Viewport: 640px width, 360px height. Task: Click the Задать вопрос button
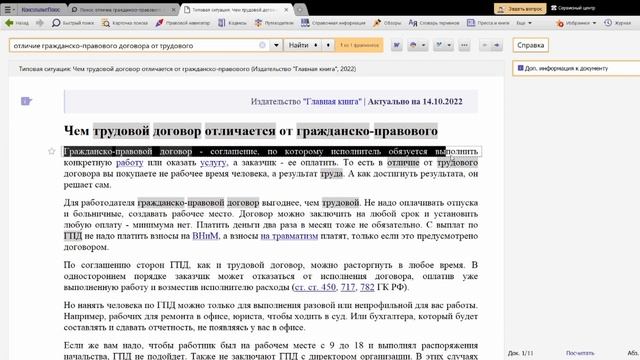pyautogui.click(x=520, y=9)
